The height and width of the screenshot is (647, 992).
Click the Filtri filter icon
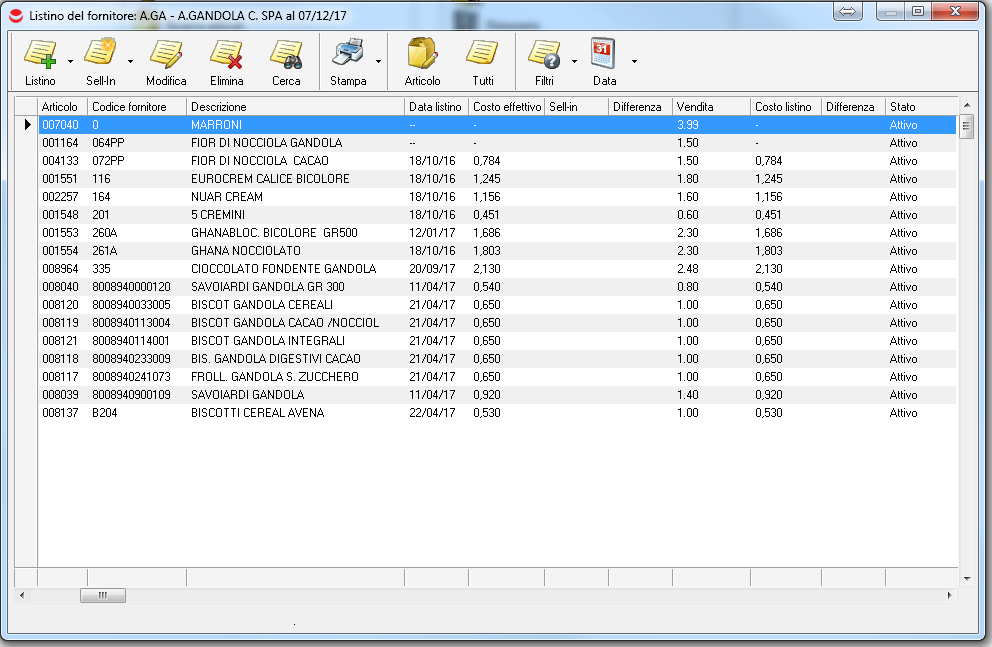[544, 55]
